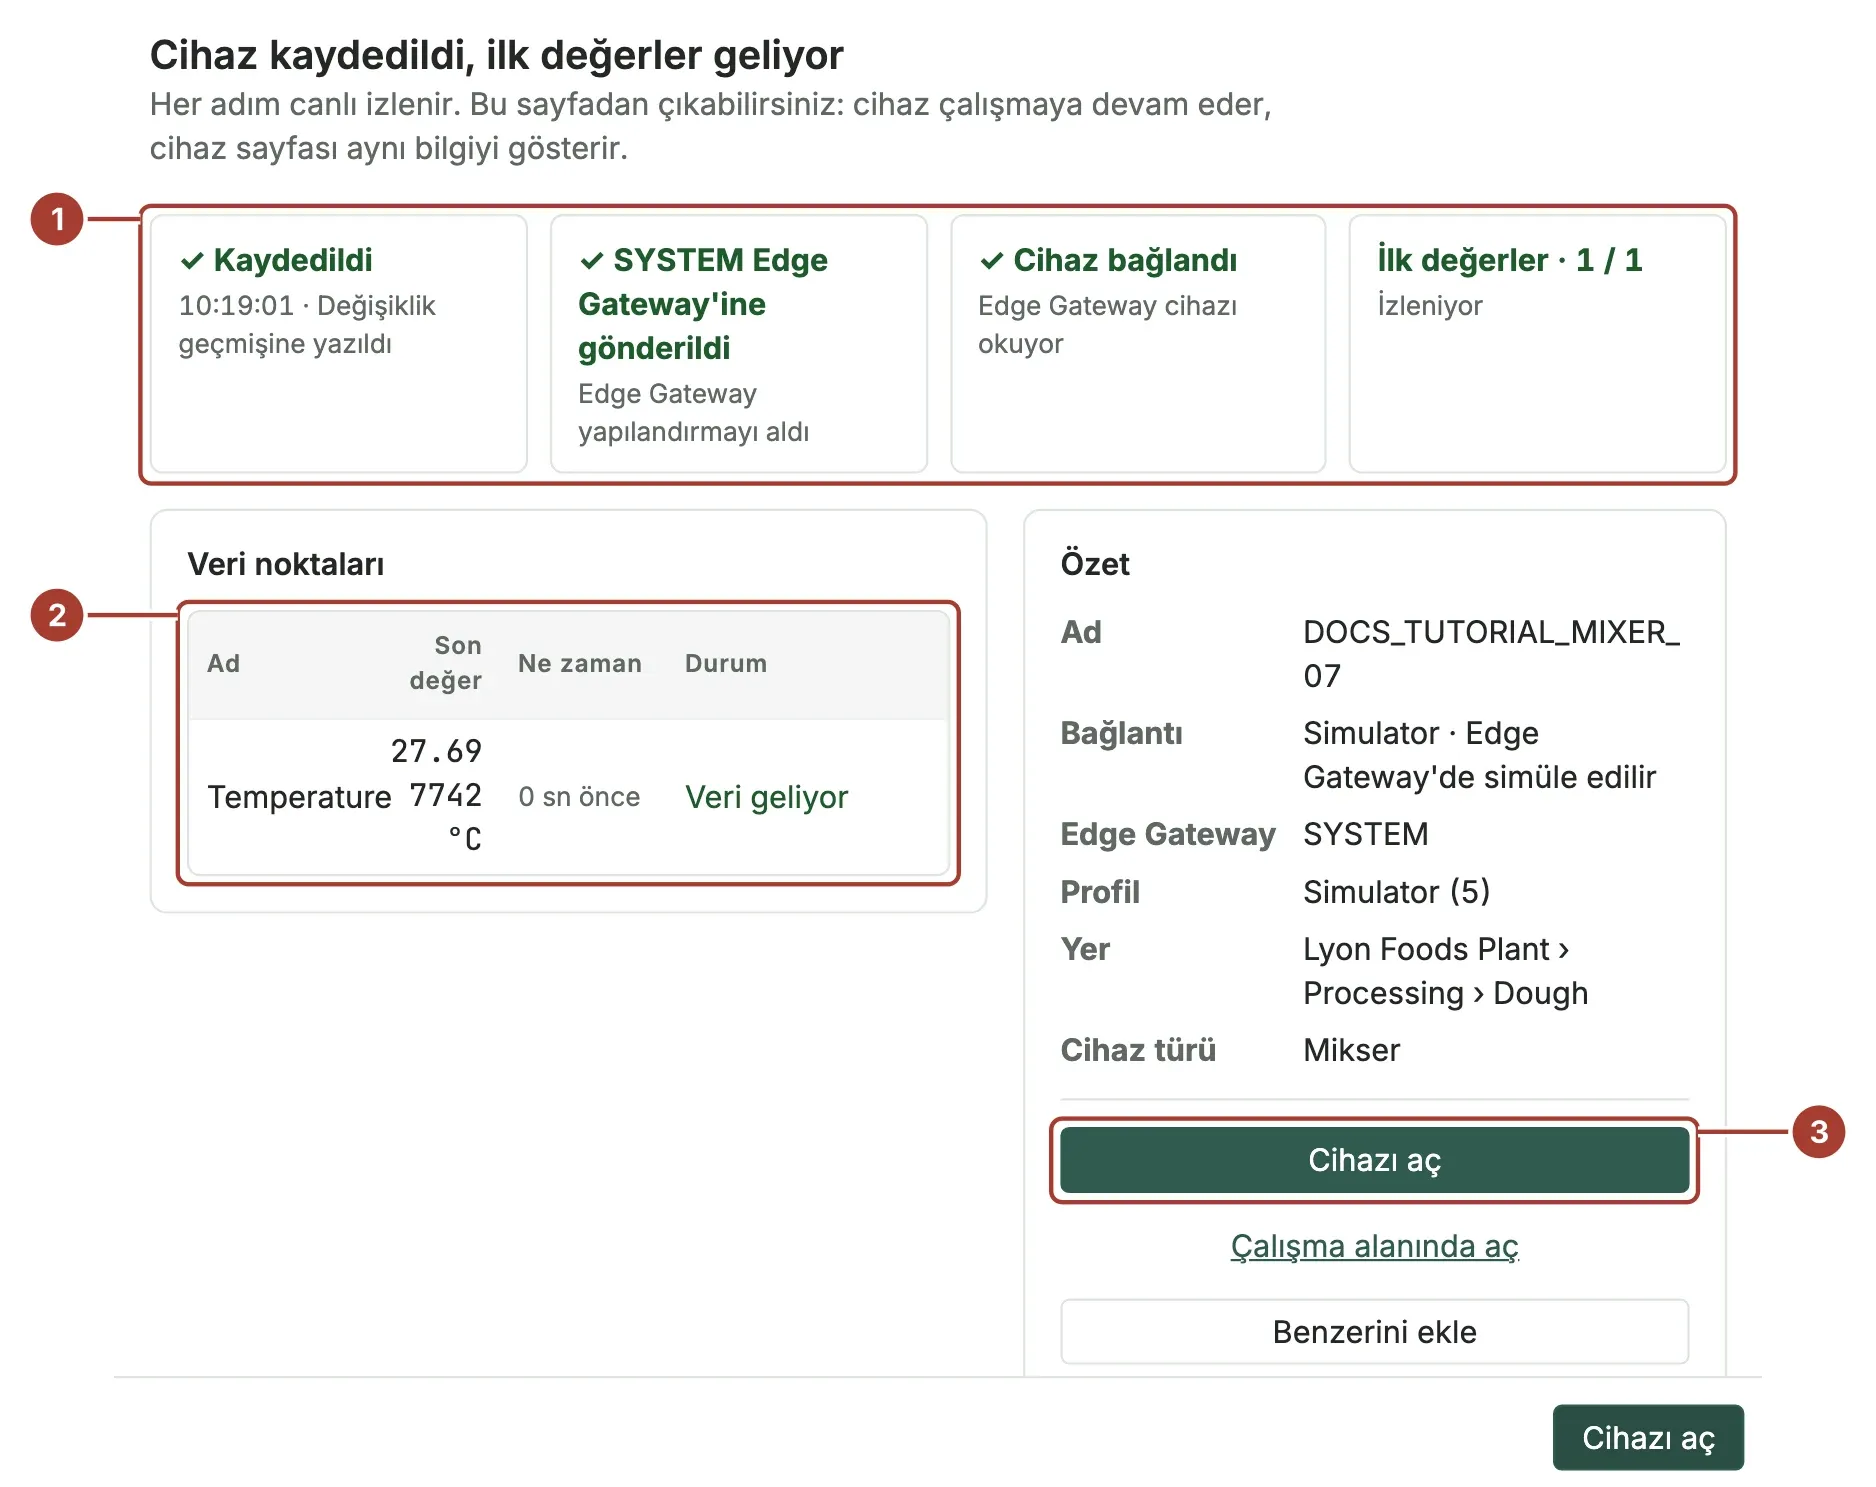Click the Simulator (5) profile value
This screenshot has width=1876, height=1487.
(1396, 892)
